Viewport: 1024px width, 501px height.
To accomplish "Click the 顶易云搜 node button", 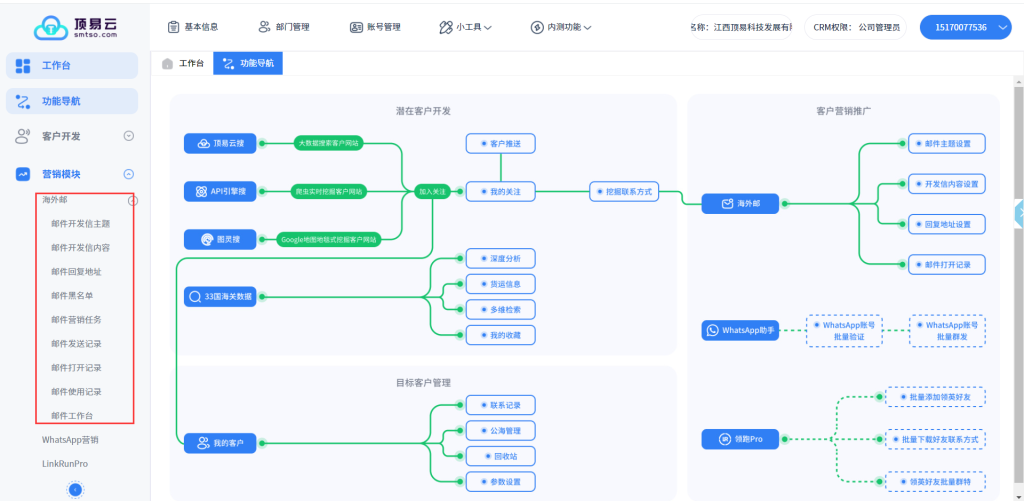I will (x=221, y=143).
